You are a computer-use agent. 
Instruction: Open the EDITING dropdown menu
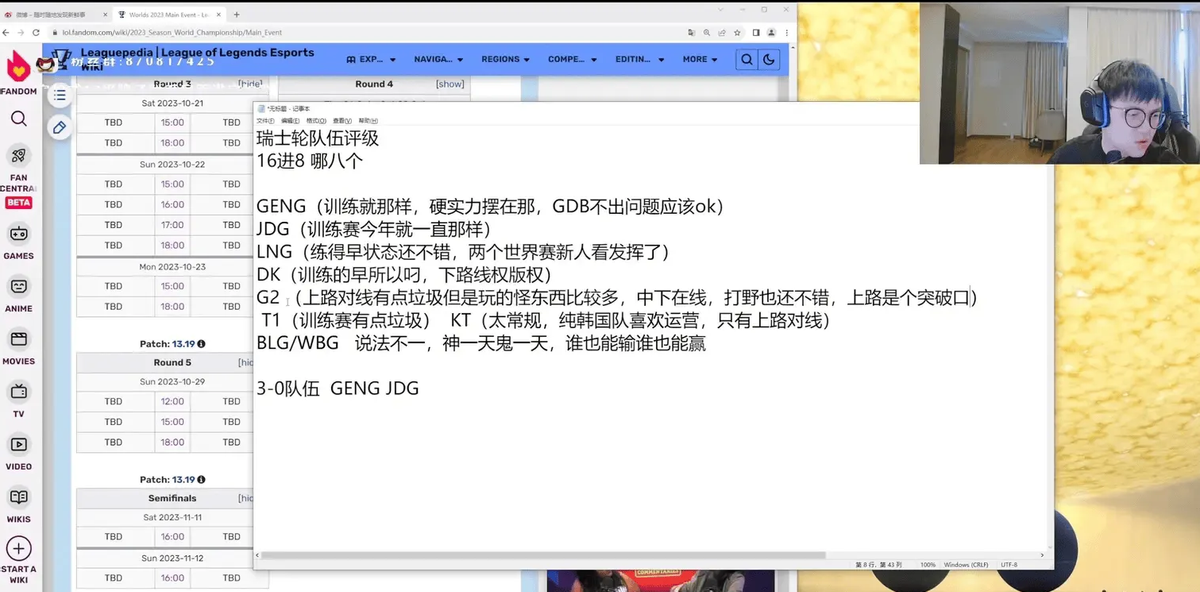[639, 59]
